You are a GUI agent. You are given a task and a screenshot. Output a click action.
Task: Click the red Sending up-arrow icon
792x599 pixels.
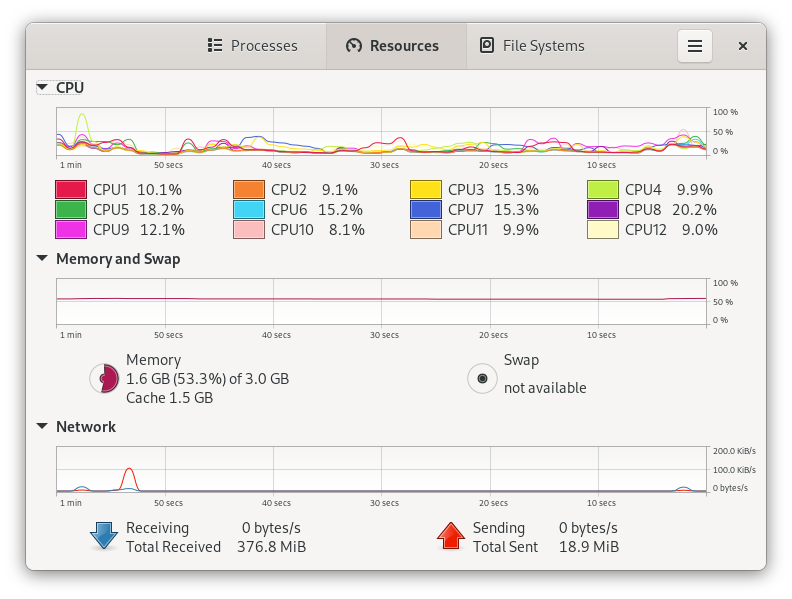tap(452, 537)
